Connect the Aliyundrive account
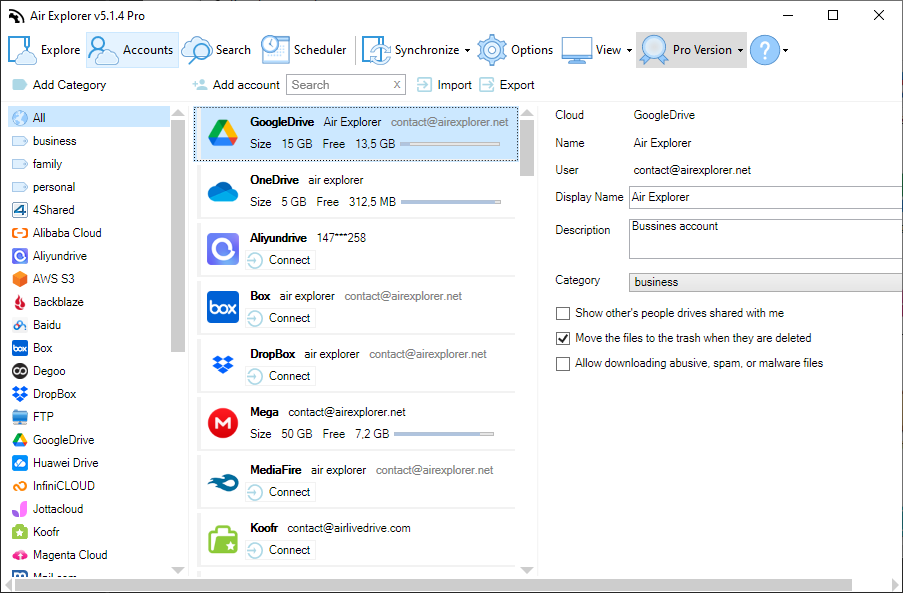Viewport: 903px width, 593px height. coord(280,260)
